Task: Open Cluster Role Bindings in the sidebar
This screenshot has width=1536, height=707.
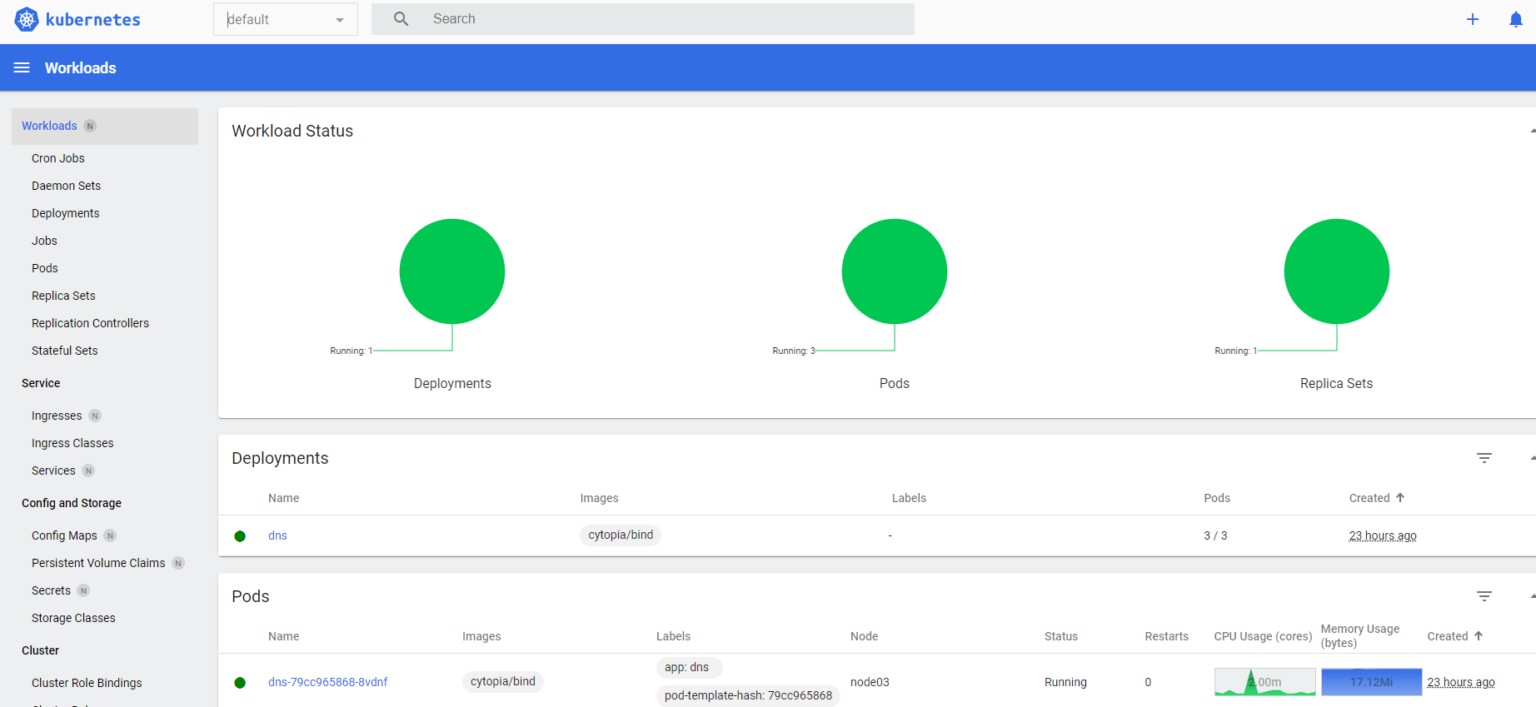Action: tap(86, 683)
